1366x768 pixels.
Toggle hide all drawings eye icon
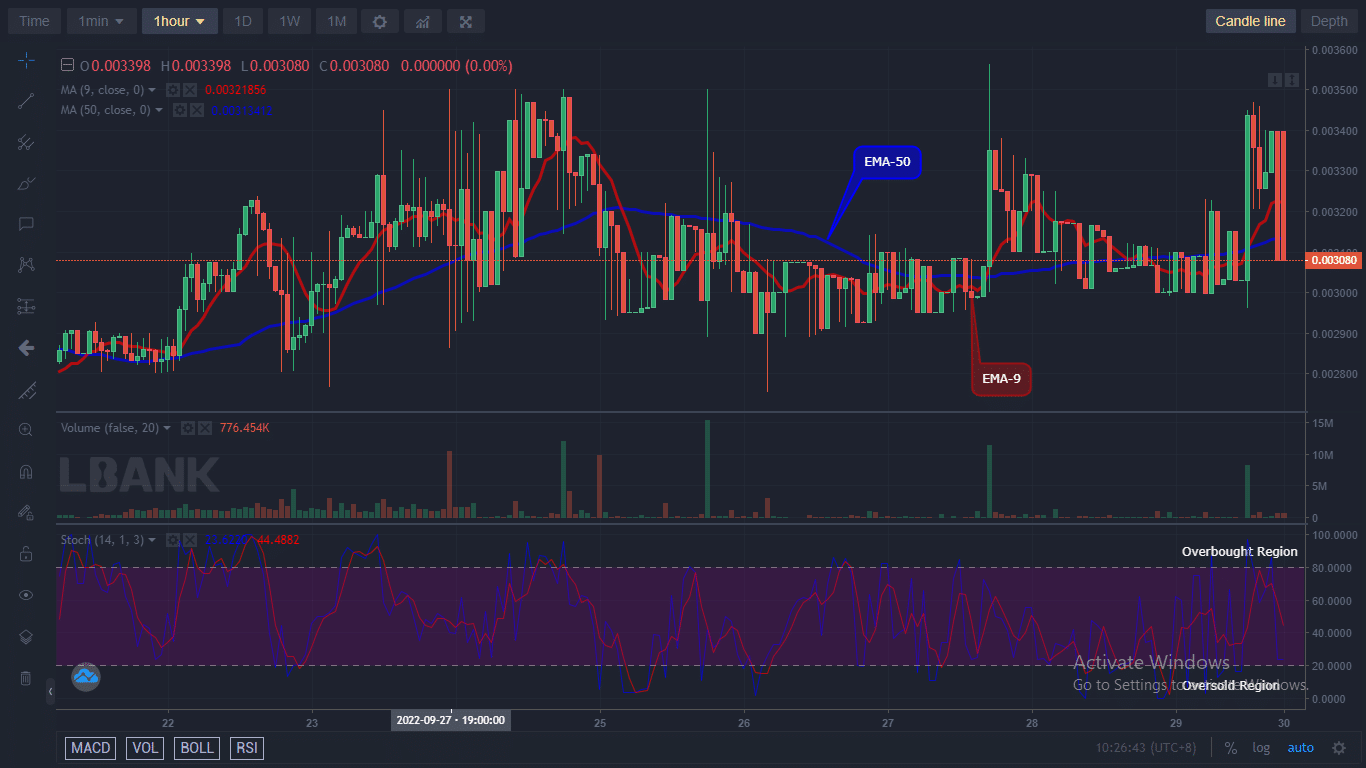pyautogui.click(x=26, y=595)
